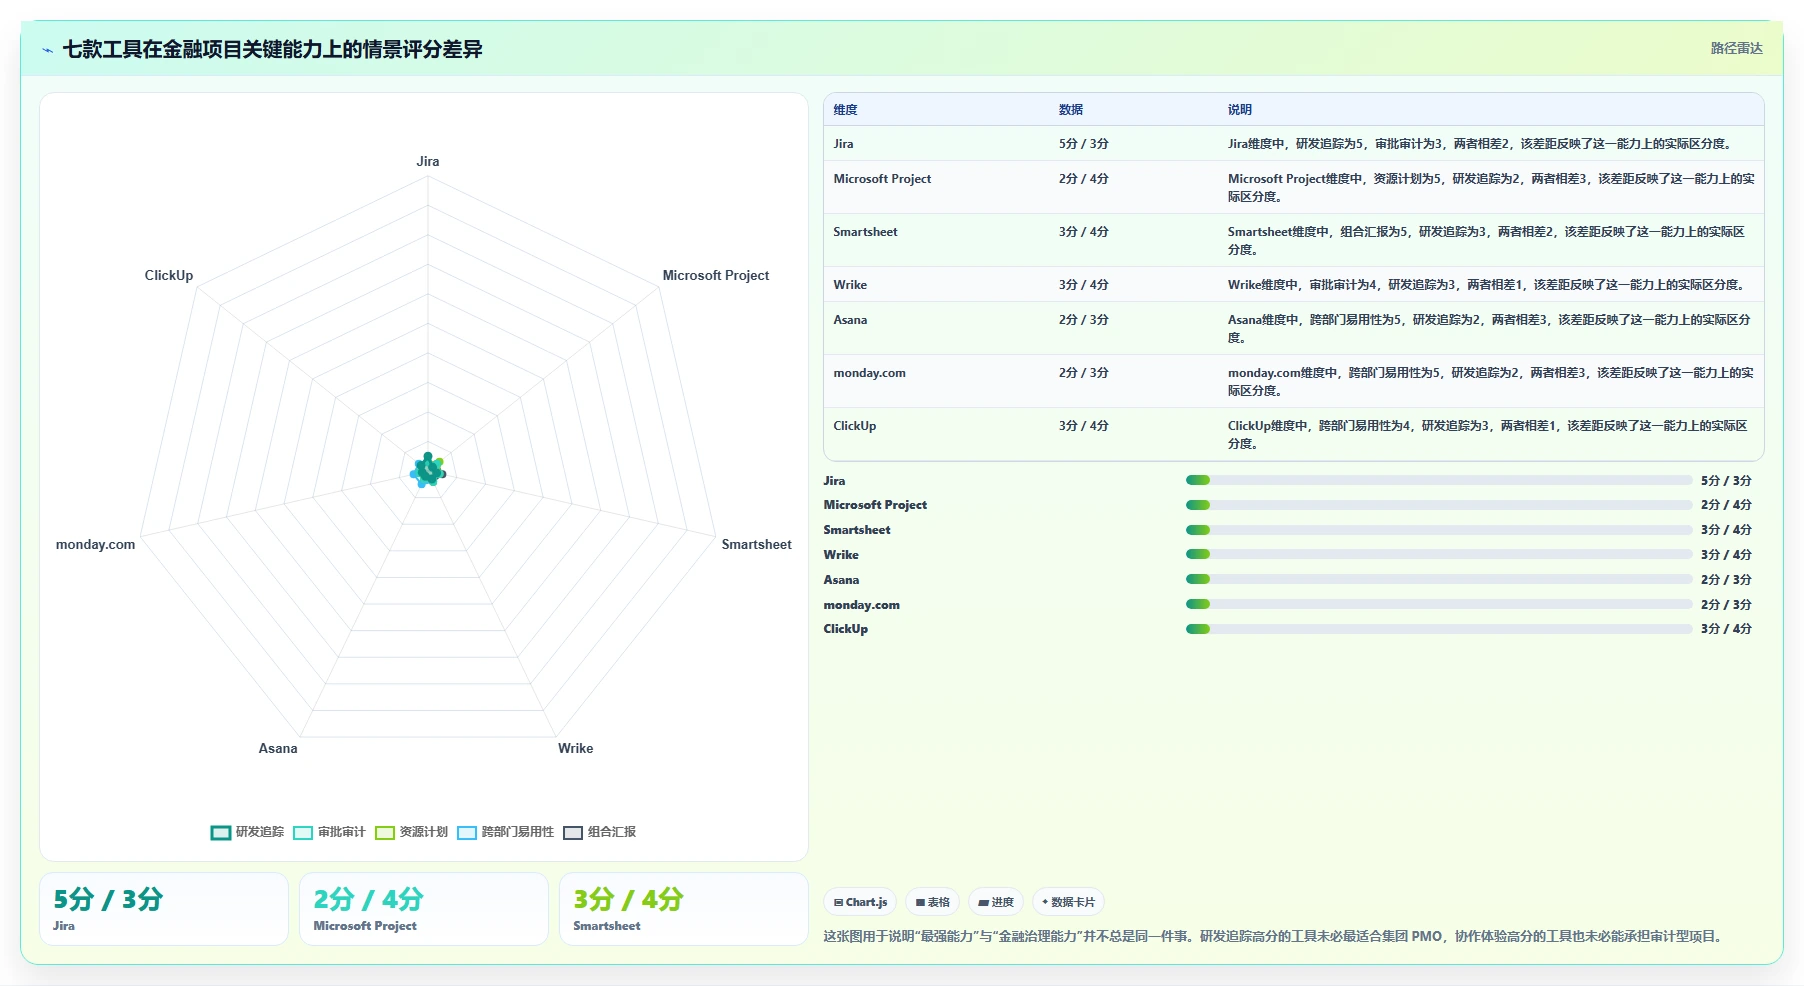The height and width of the screenshot is (986, 1804).
Task: Toggle the 研发追踪 legend series
Action: 247,832
